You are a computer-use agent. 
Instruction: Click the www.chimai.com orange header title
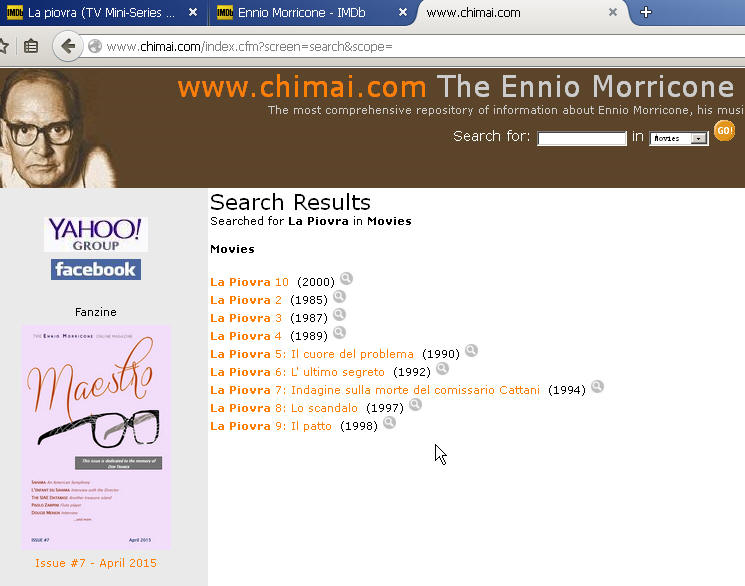(302, 87)
